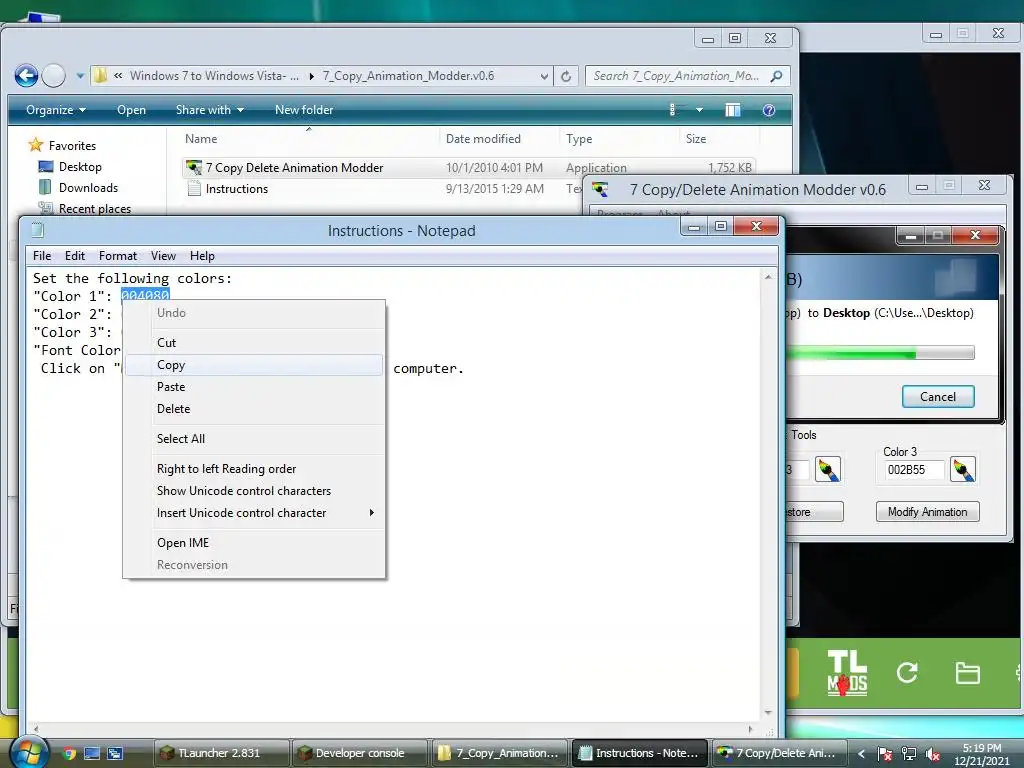Sort files by the Size column header
Screen dimensions: 1024x768
tap(696, 138)
